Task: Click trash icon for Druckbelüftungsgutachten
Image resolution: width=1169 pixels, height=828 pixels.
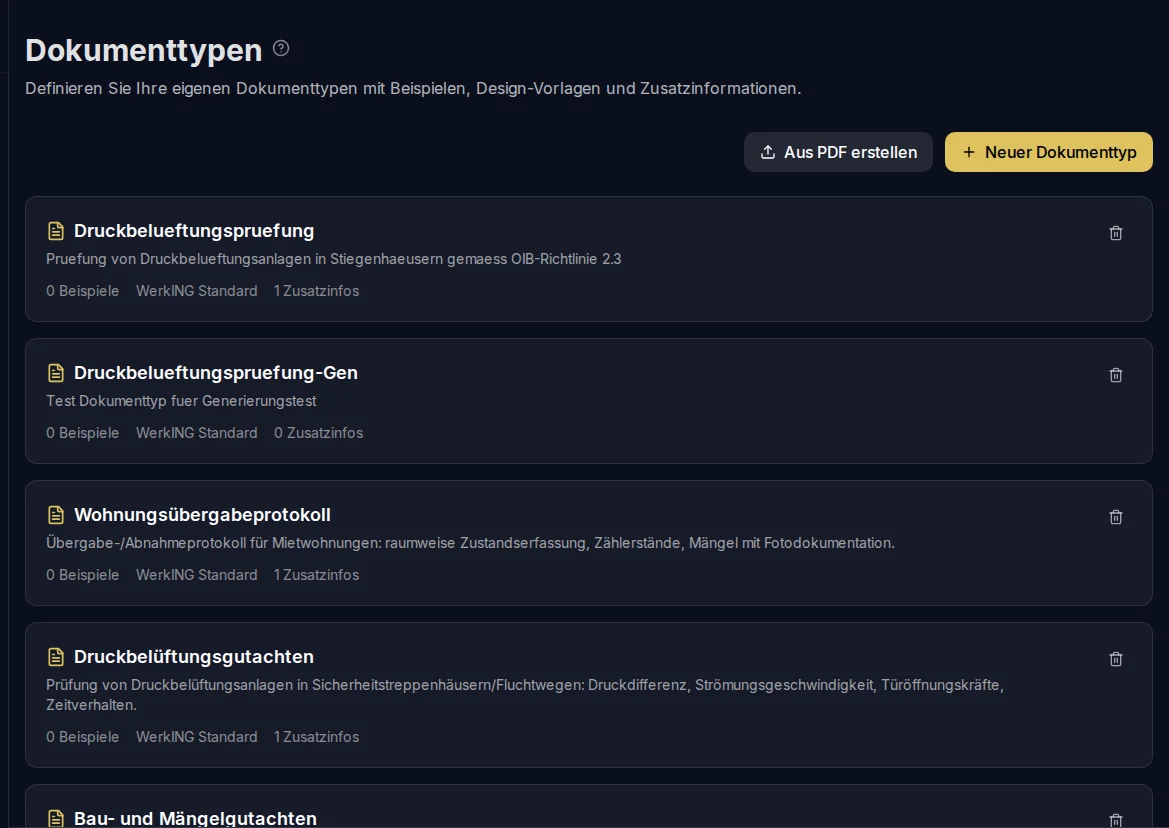Action: 1115,659
